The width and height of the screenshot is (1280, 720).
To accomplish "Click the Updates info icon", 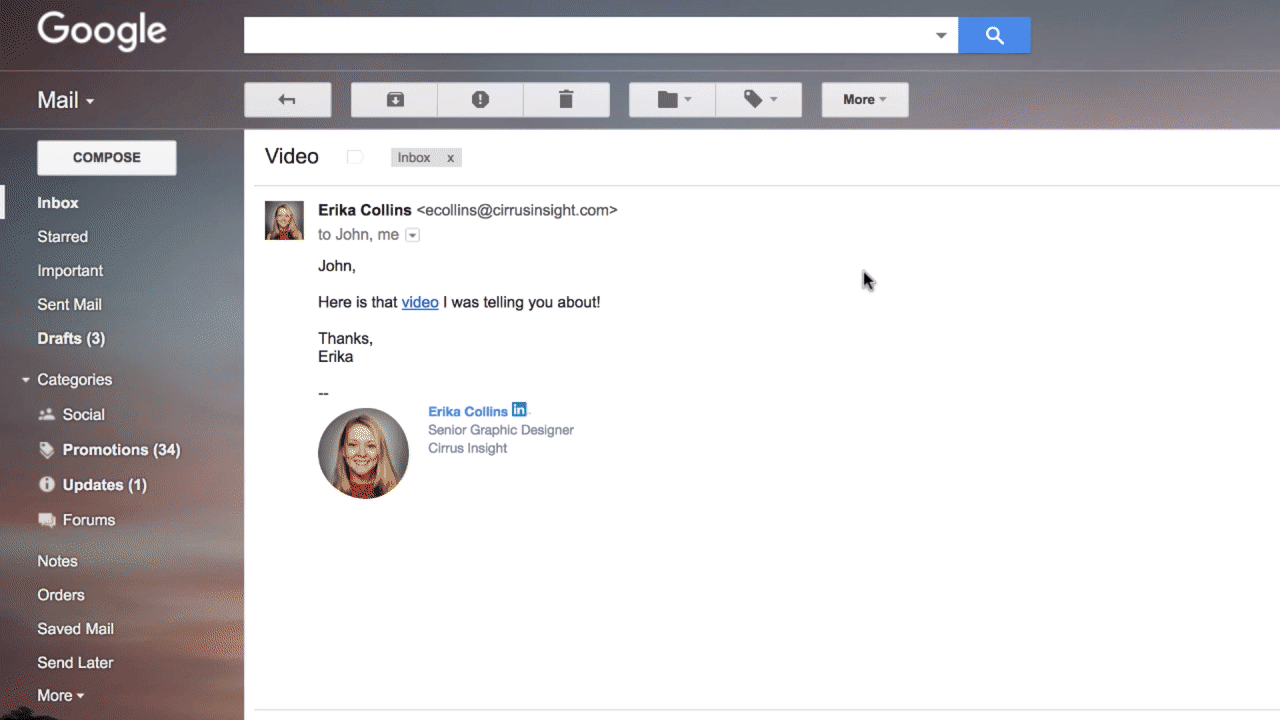I will (x=46, y=484).
